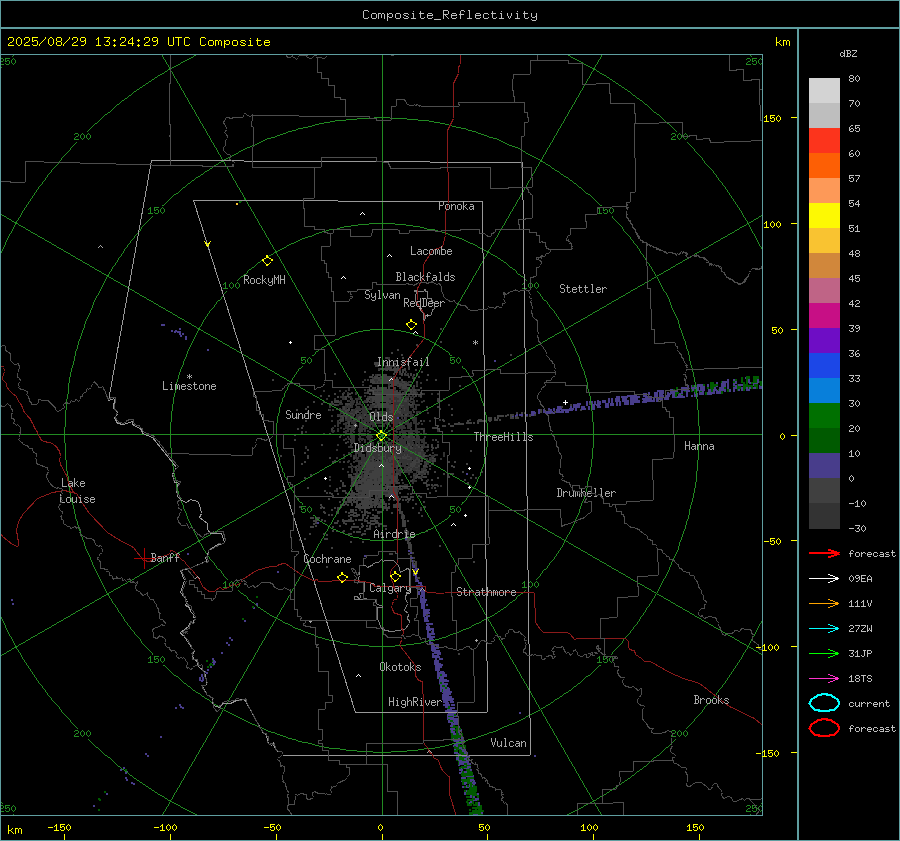This screenshot has width=900, height=841.
Task: Click the Banff label
Action: click(165, 558)
